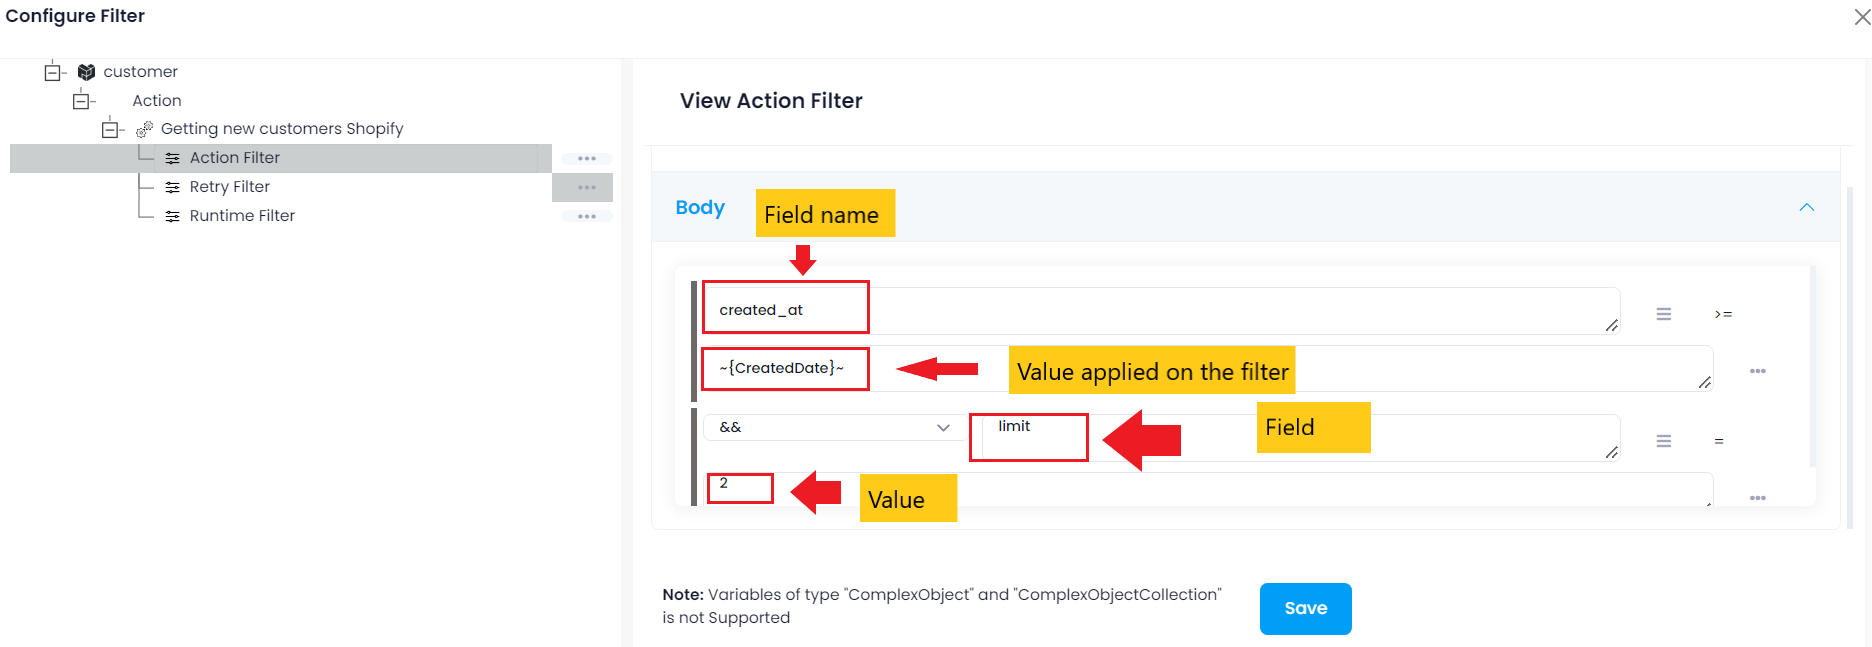The image size is (1872, 647).
Task: Select the Retry Filter tree item
Action: point(229,187)
